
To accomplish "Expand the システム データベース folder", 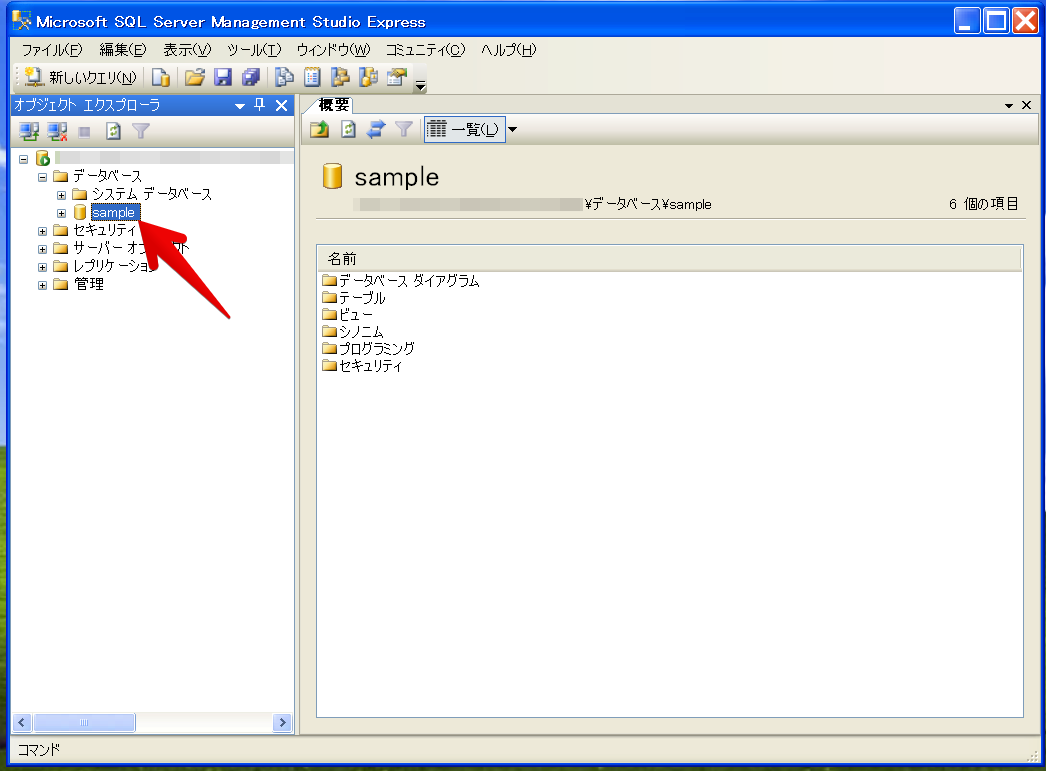I will pos(61,195).
